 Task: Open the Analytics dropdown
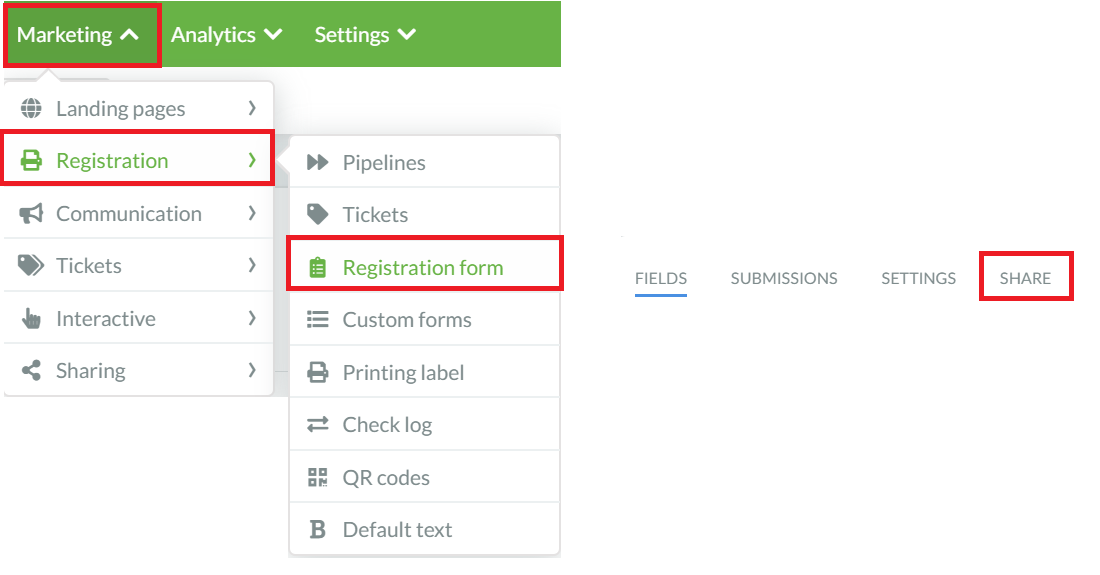(x=226, y=35)
